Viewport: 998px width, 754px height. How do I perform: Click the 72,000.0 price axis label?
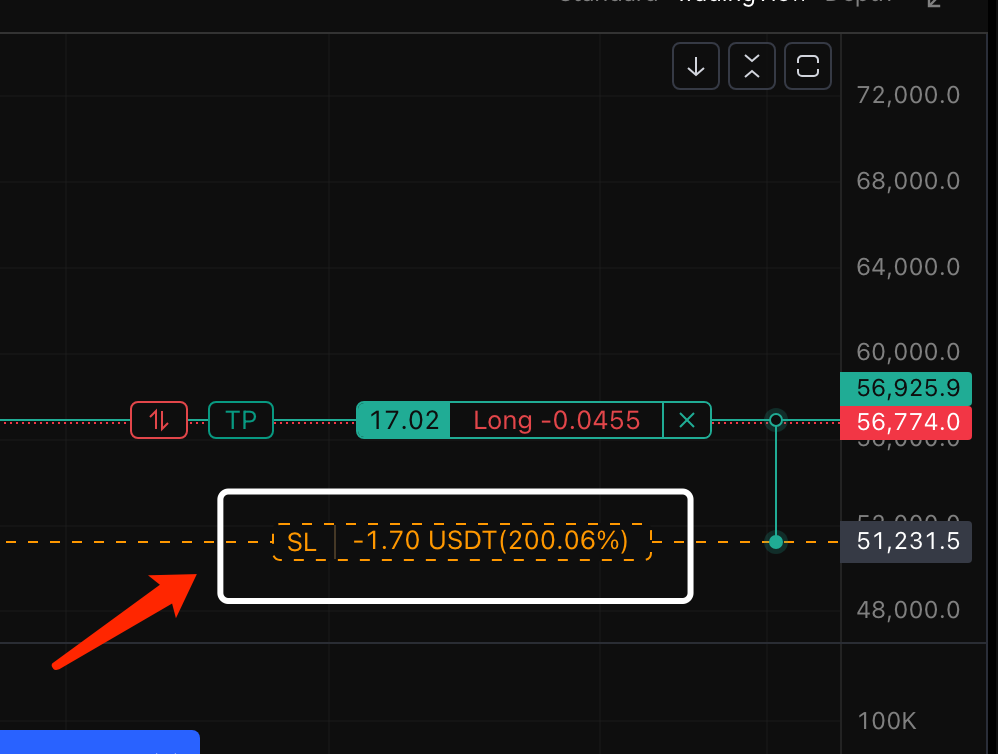point(908,95)
